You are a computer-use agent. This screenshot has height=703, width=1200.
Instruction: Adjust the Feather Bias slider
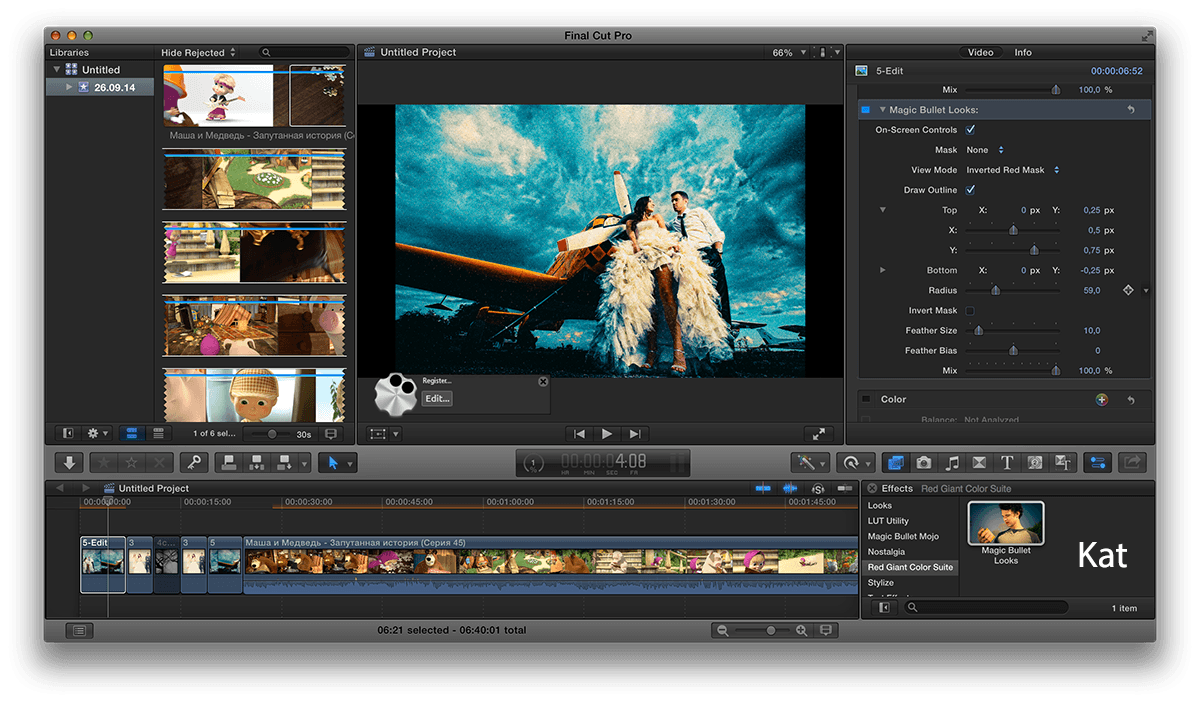(1013, 350)
